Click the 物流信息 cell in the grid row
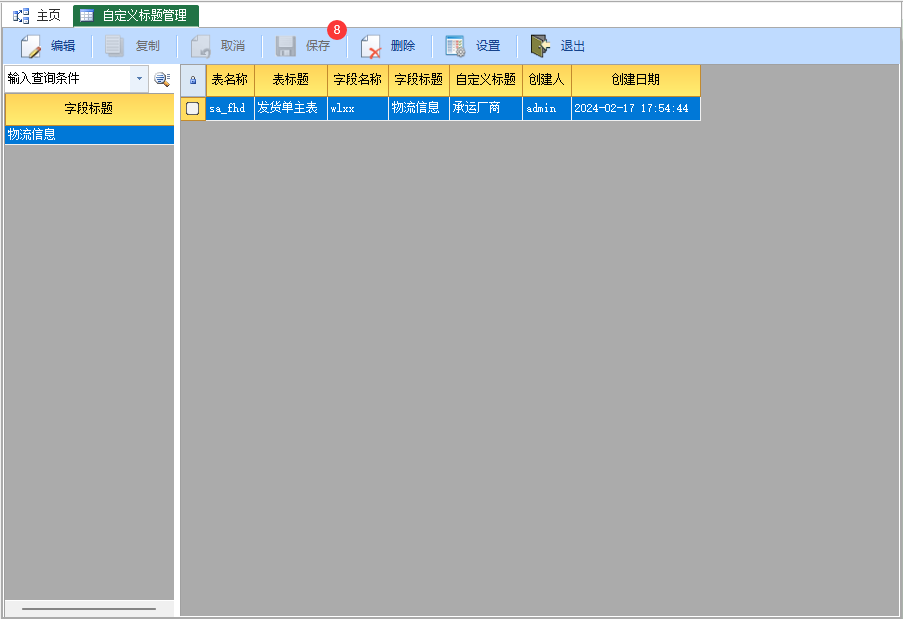 [419, 108]
